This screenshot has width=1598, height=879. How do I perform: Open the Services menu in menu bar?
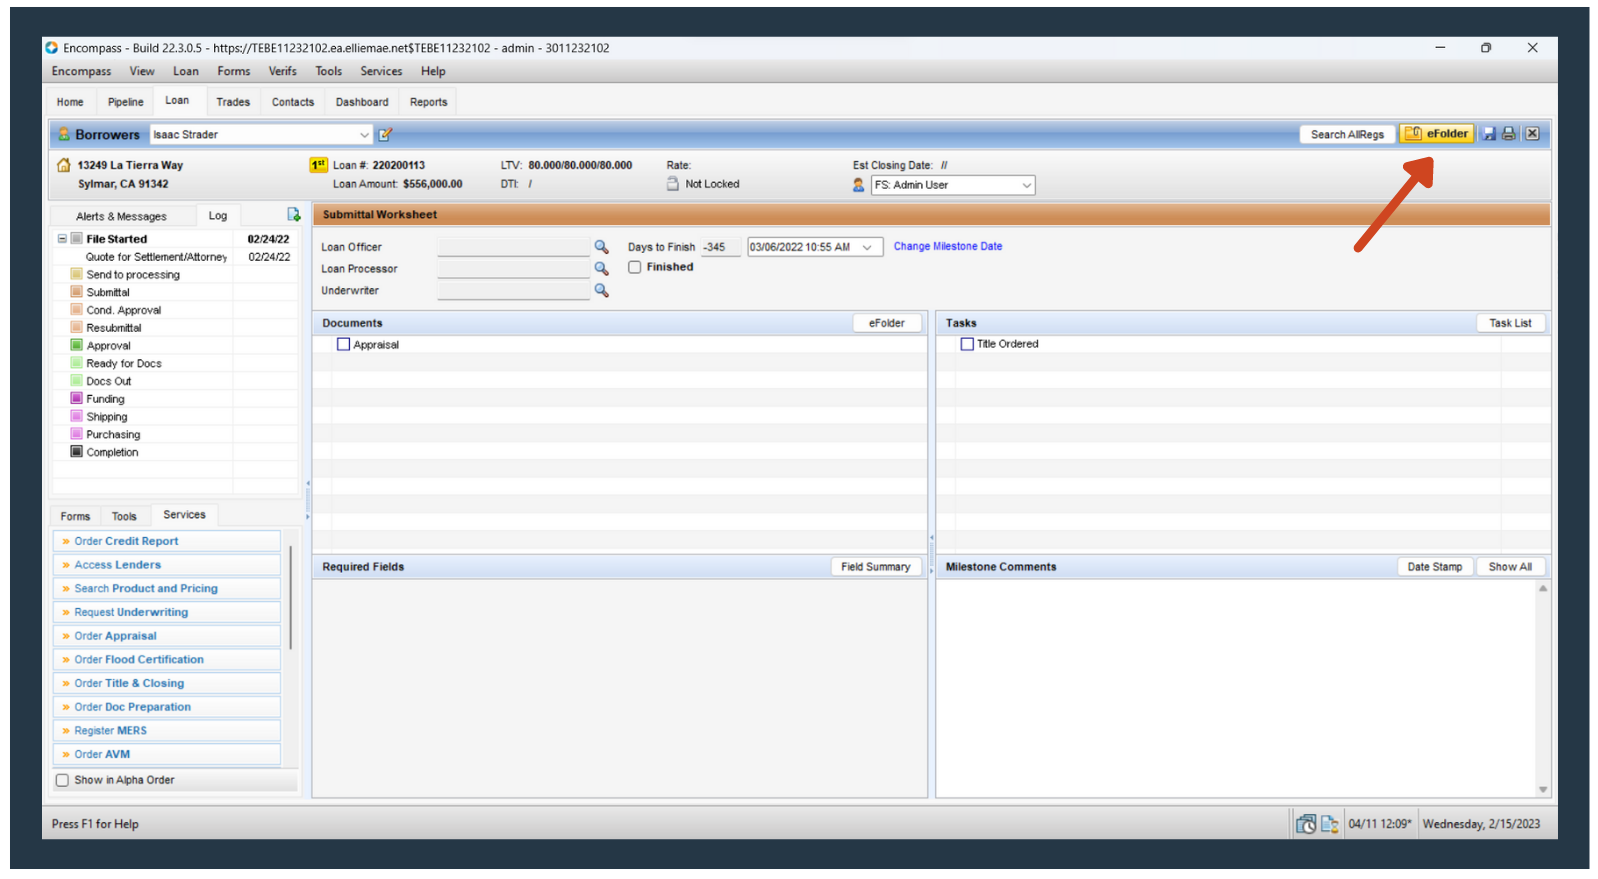[381, 71]
